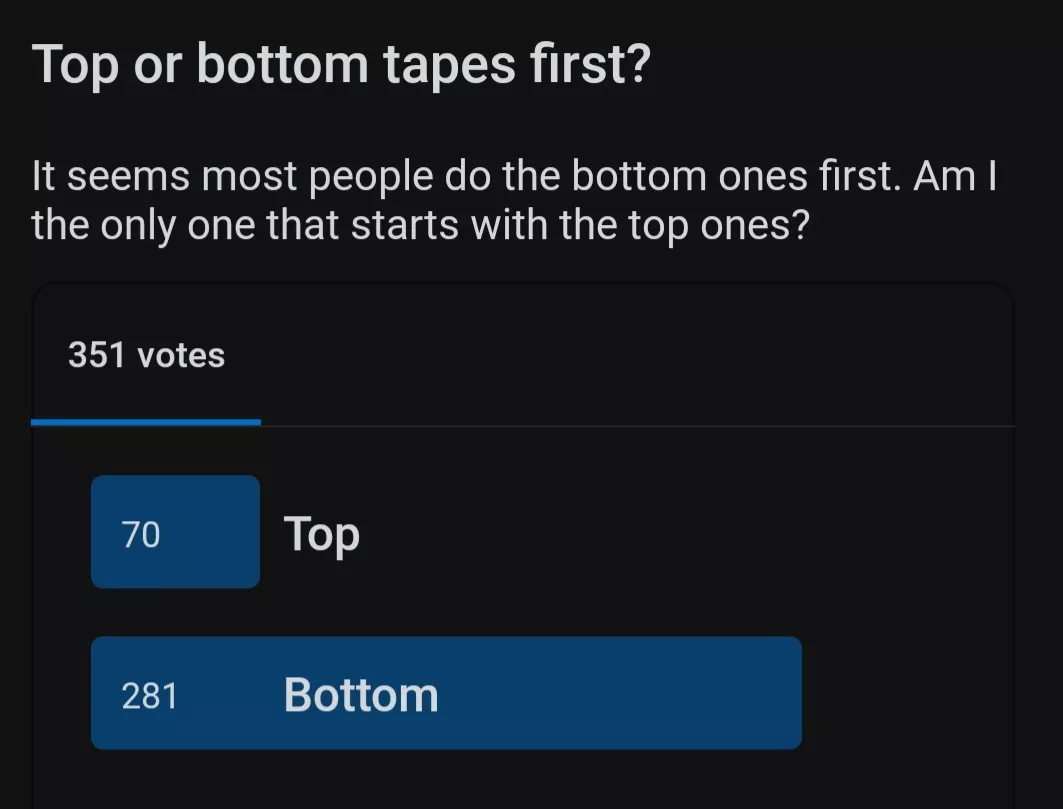Click inside the Top blue bar
The image size is (1063, 809).
coord(175,532)
